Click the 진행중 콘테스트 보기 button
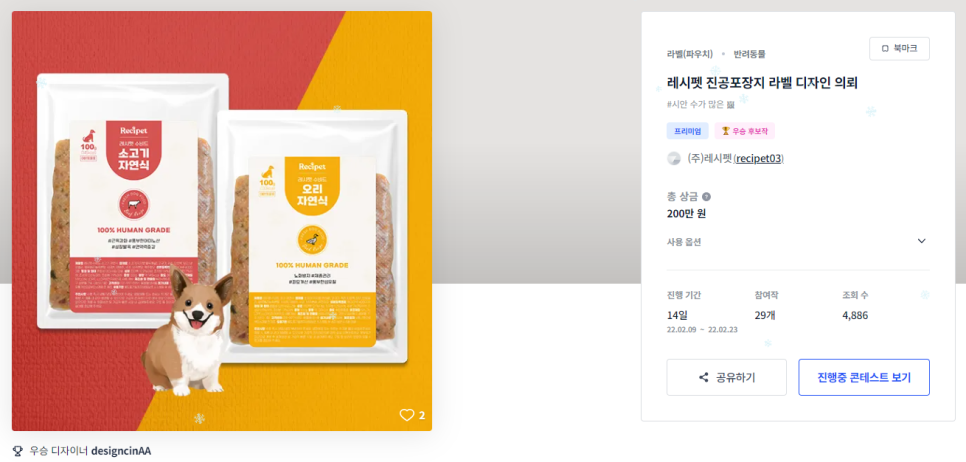Screen dimensions: 966x462 click(864, 377)
